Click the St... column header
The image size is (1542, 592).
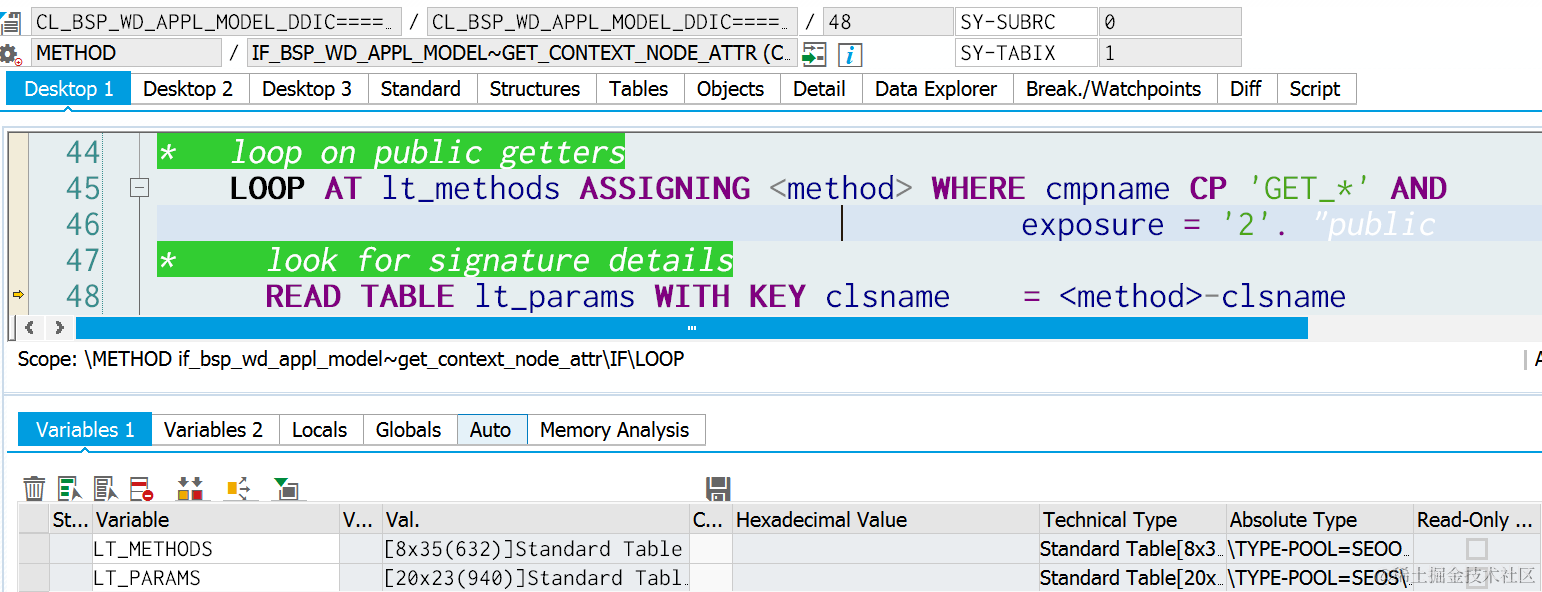click(71, 520)
